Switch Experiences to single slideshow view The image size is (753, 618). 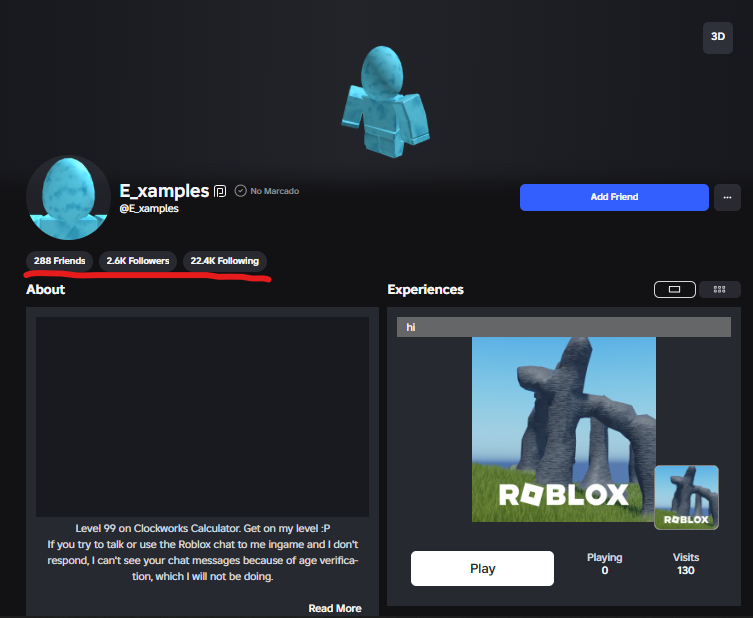(x=675, y=289)
